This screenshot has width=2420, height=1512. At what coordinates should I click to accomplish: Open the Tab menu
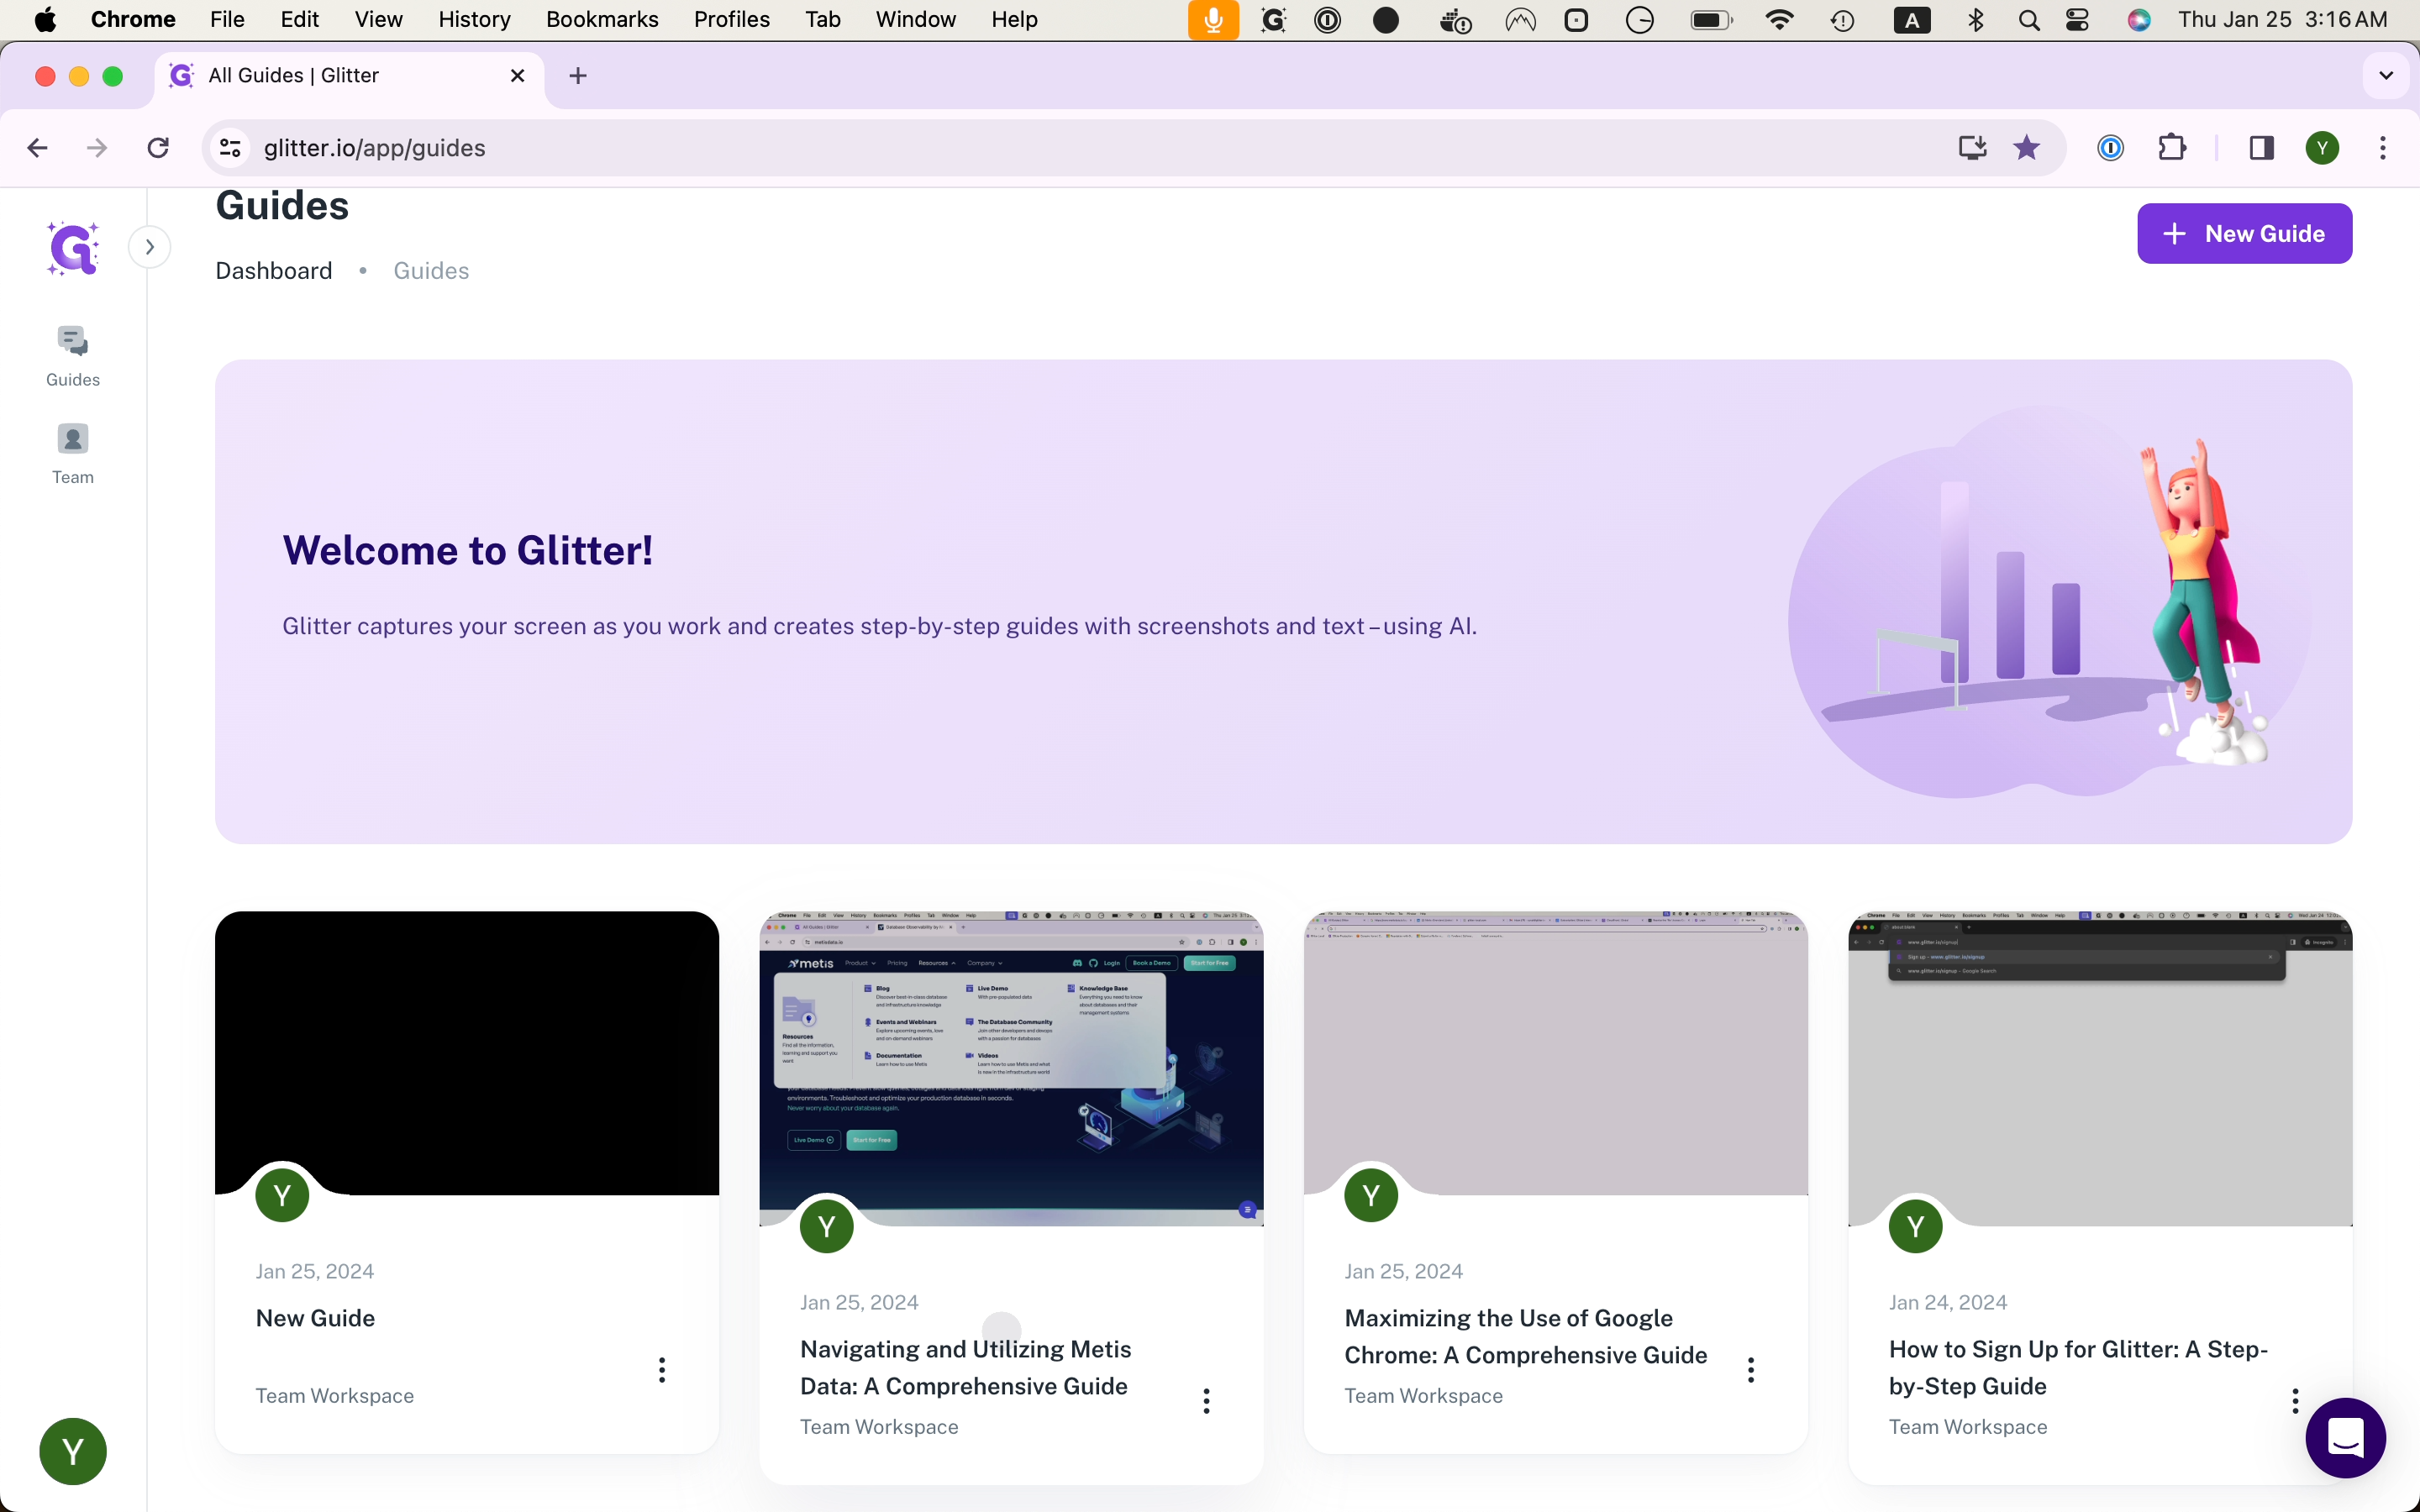pyautogui.click(x=822, y=20)
